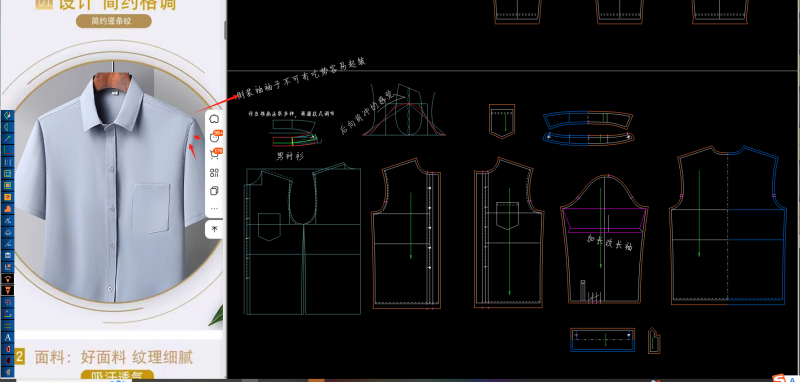Click the 男衬衫 handwritten label
This screenshot has width=800, height=382.
point(289,157)
